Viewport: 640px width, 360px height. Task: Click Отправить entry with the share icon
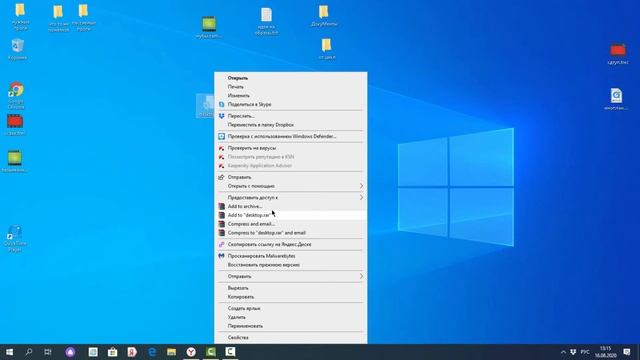[x=291, y=177]
